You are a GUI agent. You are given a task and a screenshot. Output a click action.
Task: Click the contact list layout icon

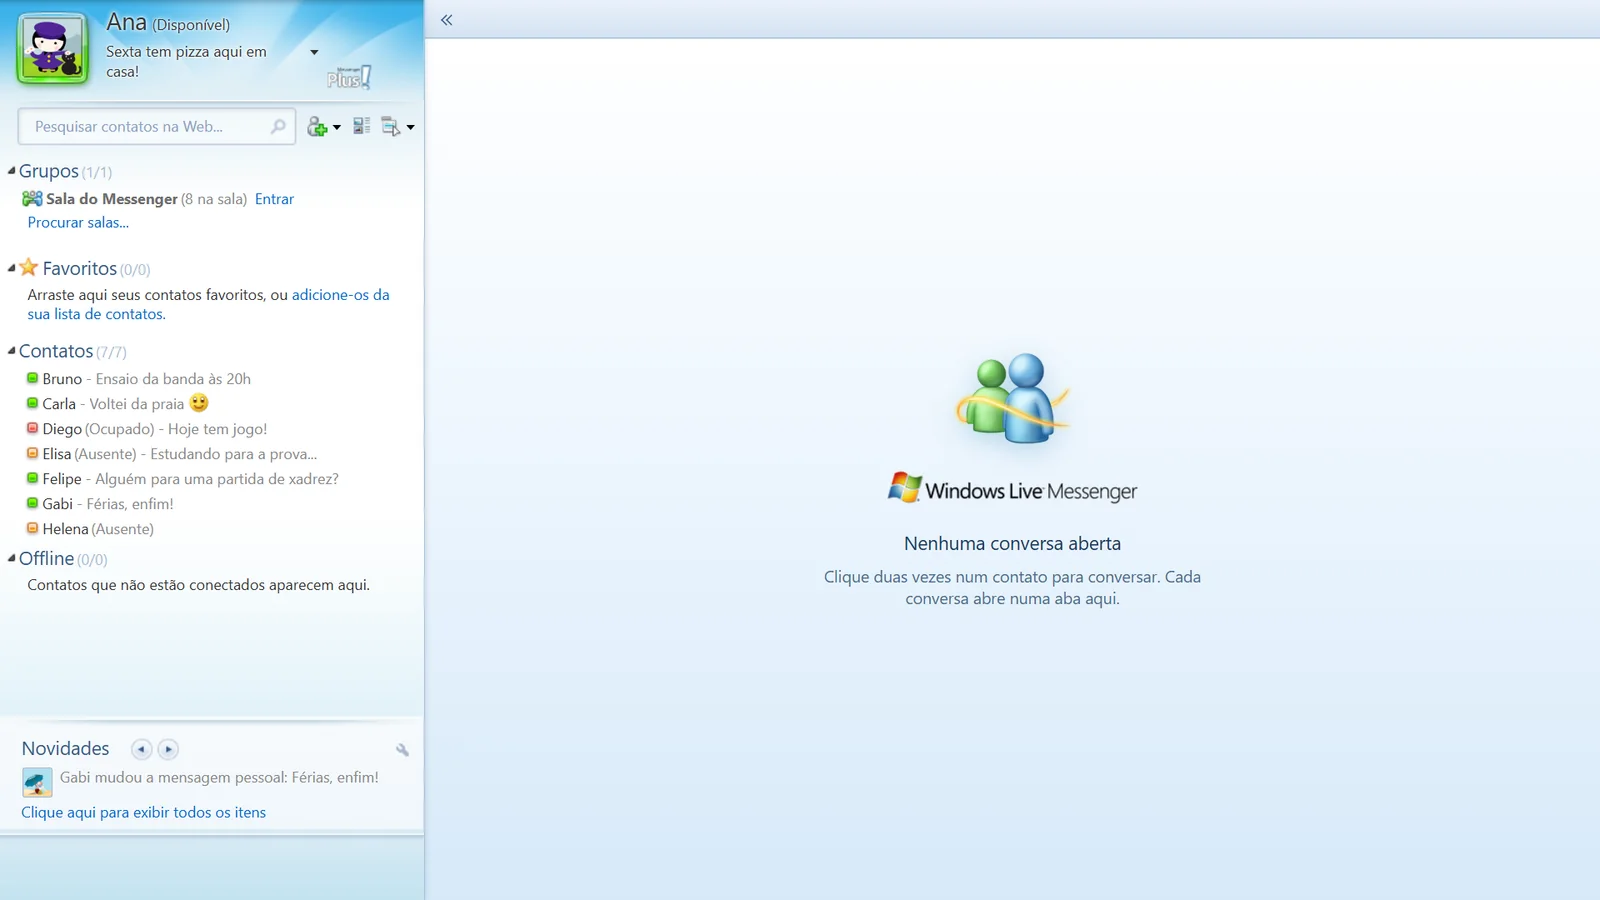tap(362, 126)
